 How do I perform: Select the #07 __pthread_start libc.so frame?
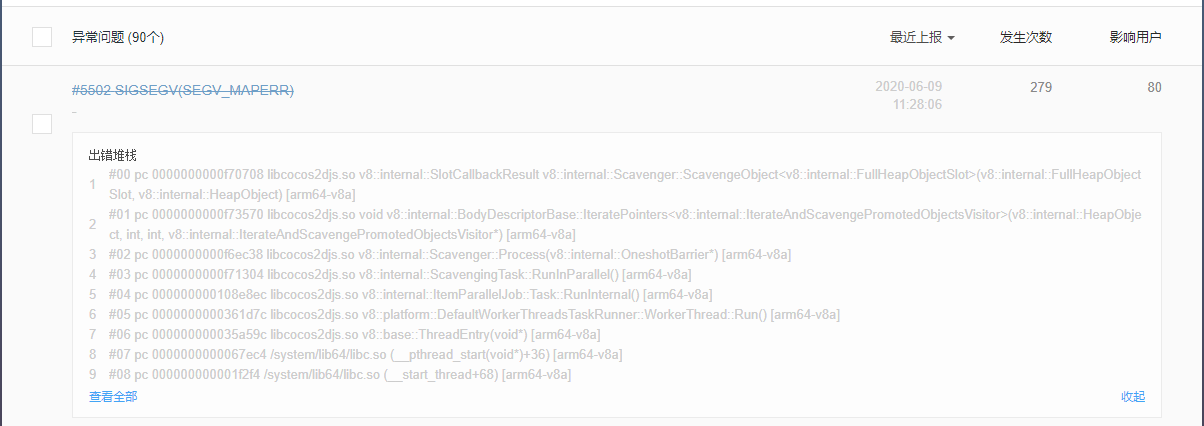pyautogui.click(x=366, y=355)
